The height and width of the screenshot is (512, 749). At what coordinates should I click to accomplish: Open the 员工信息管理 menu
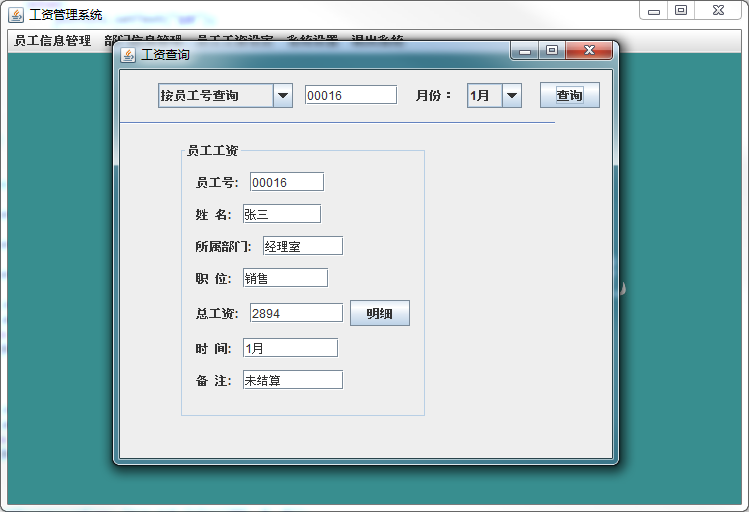point(53,41)
